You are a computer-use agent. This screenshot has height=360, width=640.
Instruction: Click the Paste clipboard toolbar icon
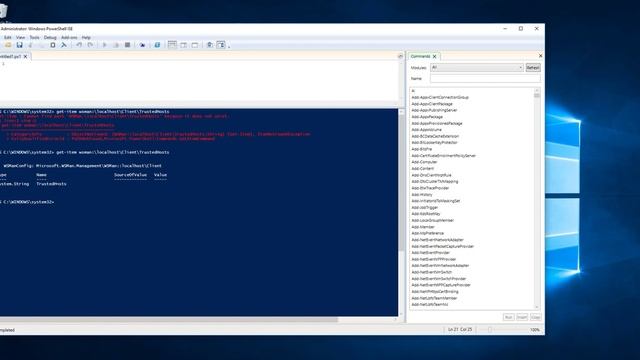click(x=53, y=45)
